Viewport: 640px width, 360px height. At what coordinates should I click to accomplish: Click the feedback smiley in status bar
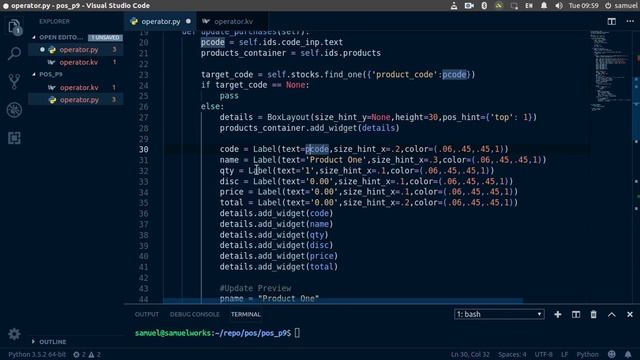point(611,354)
